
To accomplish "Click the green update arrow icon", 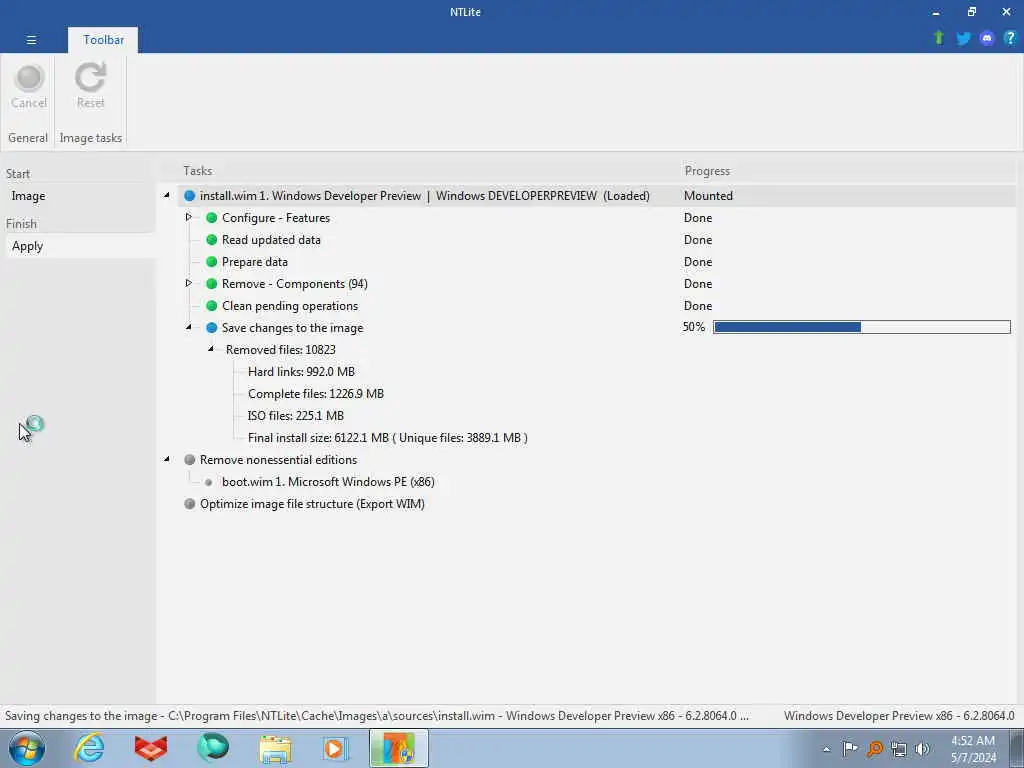I will click(938, 38).
